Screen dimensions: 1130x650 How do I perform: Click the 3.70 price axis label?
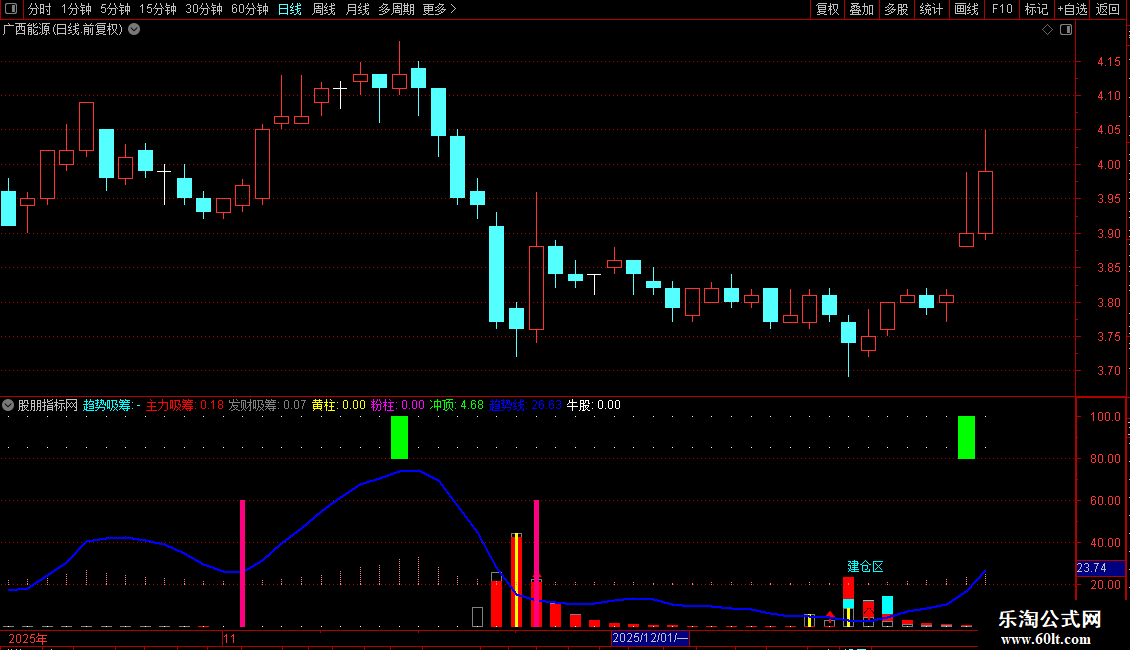pos(1108,371)
